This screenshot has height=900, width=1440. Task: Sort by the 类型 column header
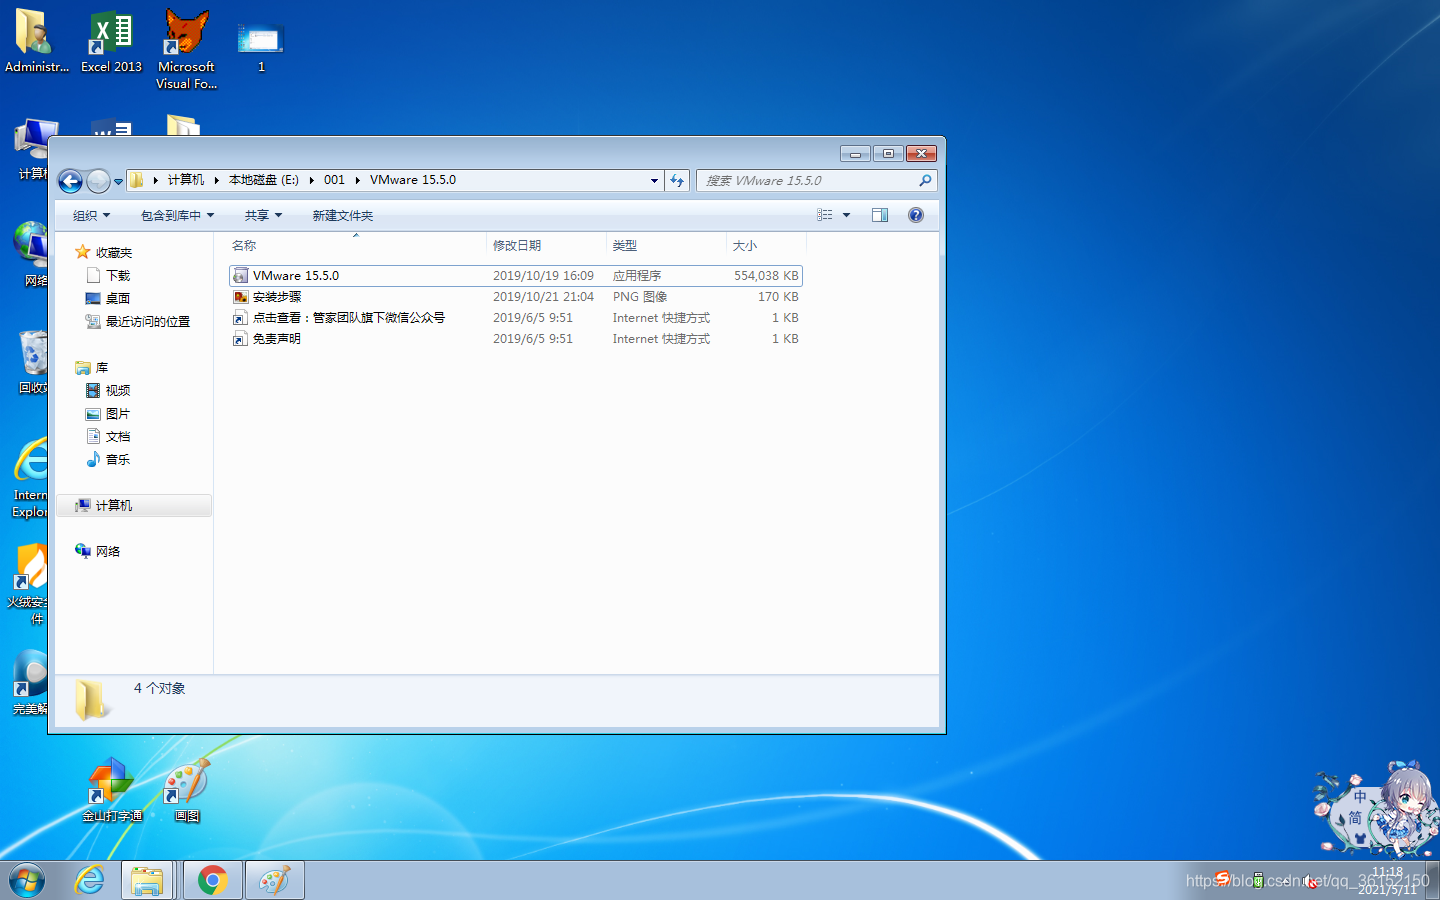[666, 245]
